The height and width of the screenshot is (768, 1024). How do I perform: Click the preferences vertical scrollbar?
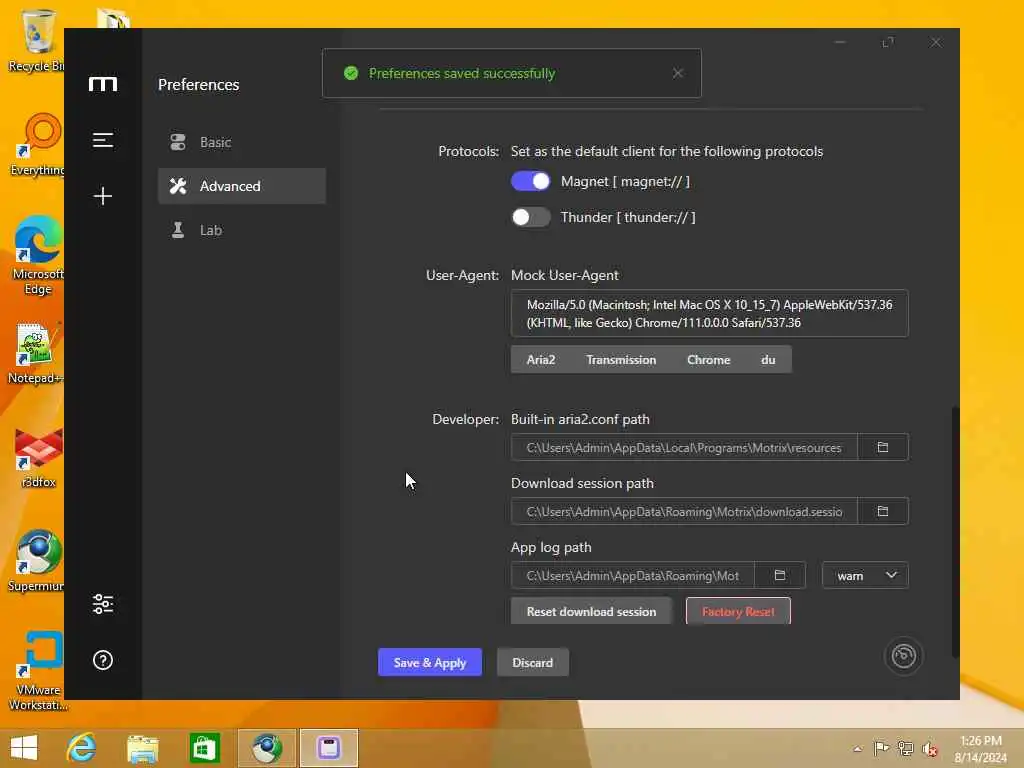coord(955,532)
